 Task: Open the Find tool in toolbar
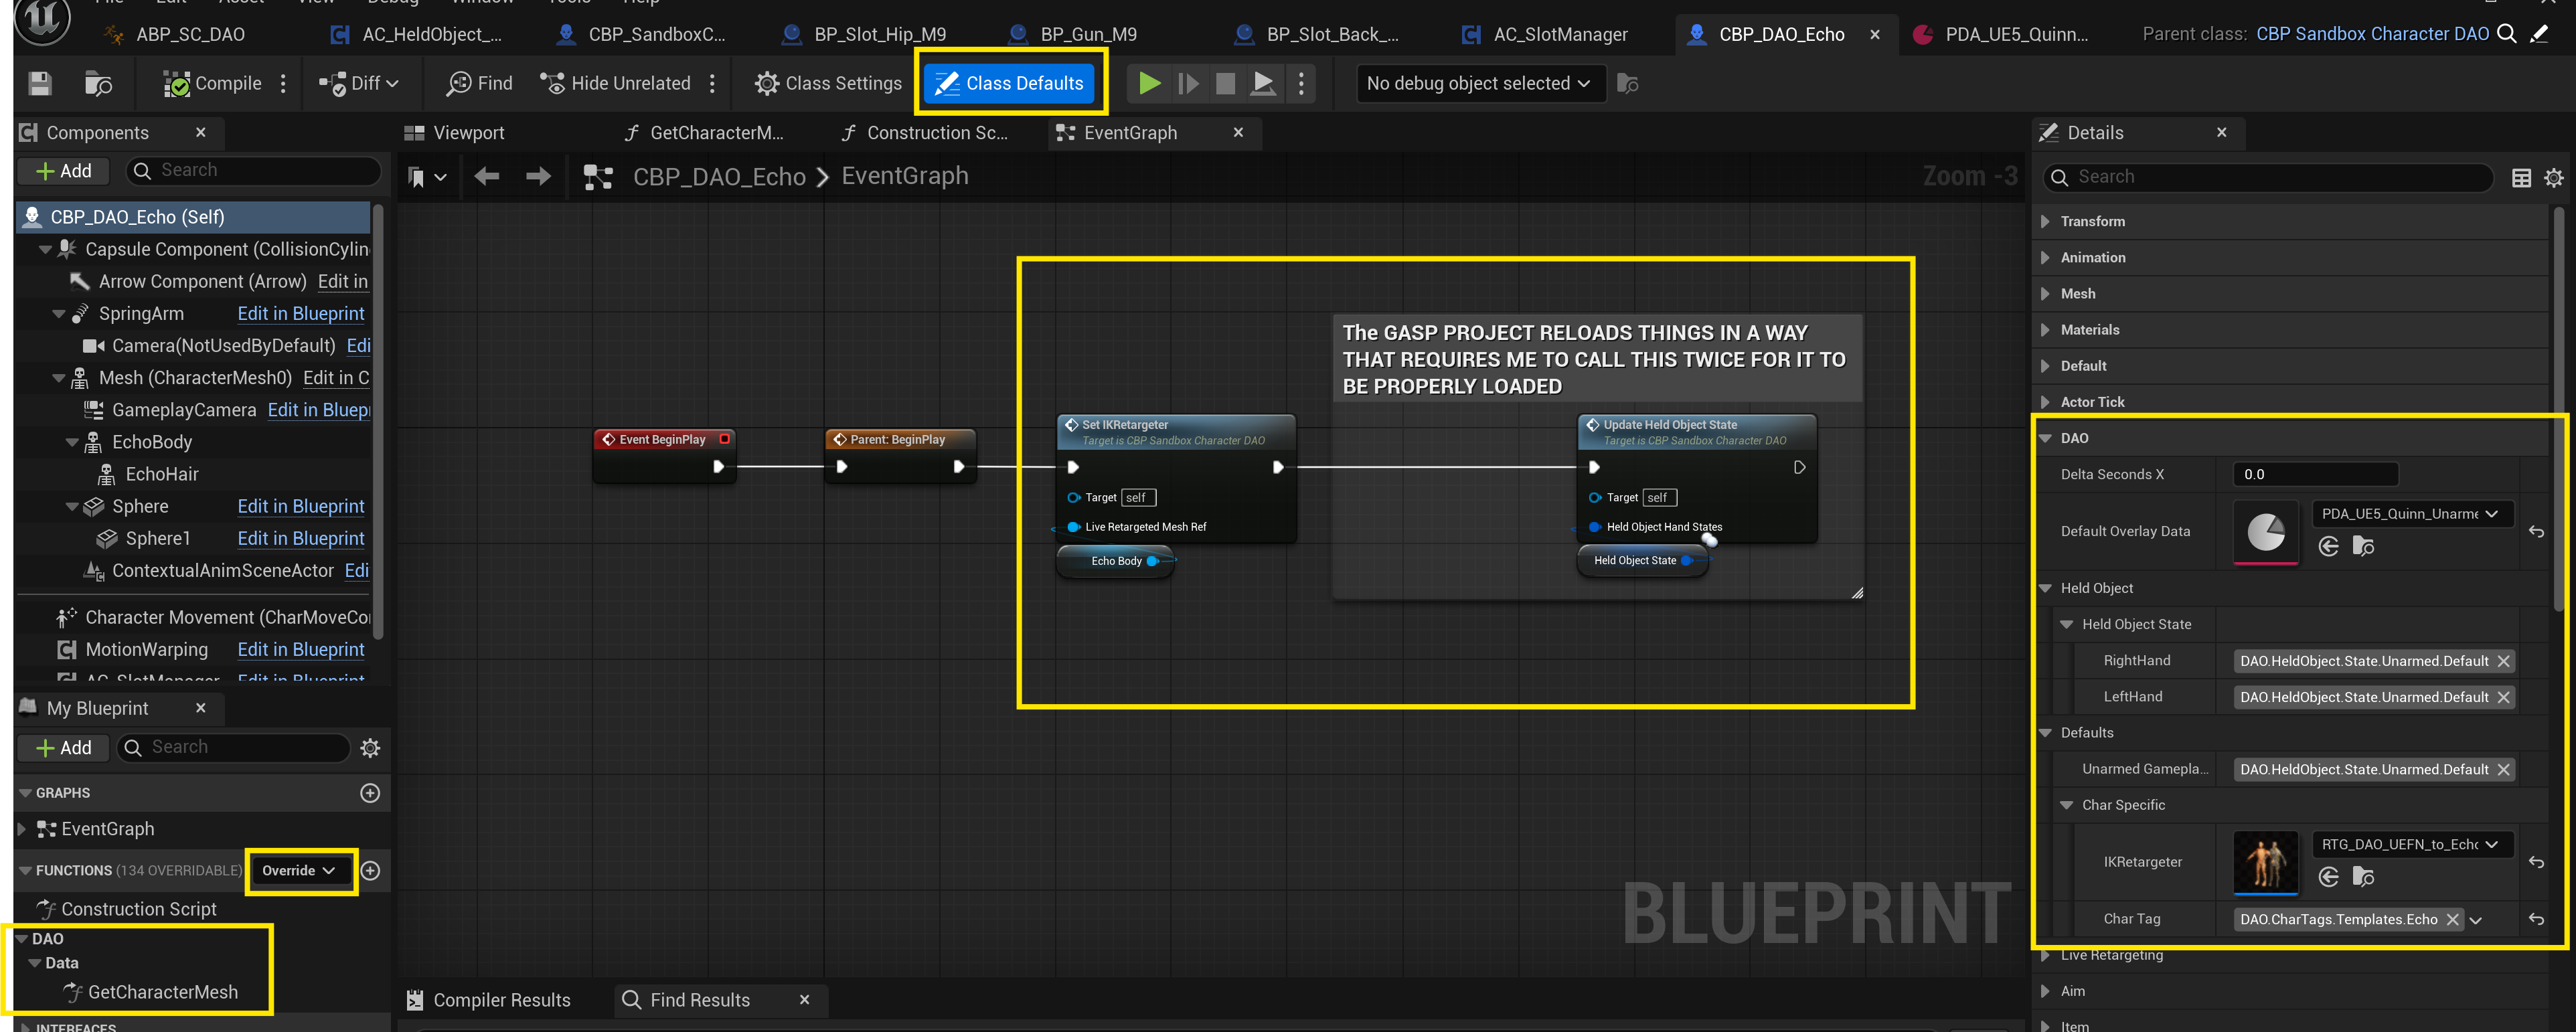pos(479,83)
